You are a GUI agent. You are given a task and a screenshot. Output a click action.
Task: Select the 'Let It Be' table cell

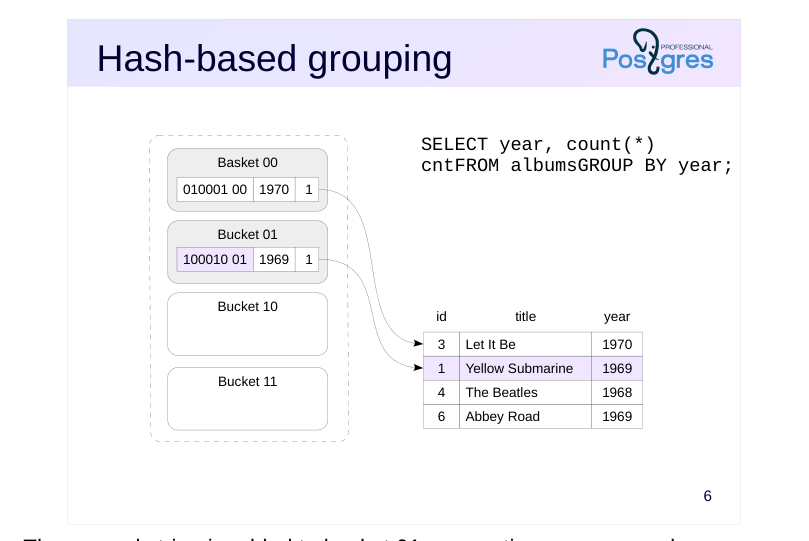525,345
